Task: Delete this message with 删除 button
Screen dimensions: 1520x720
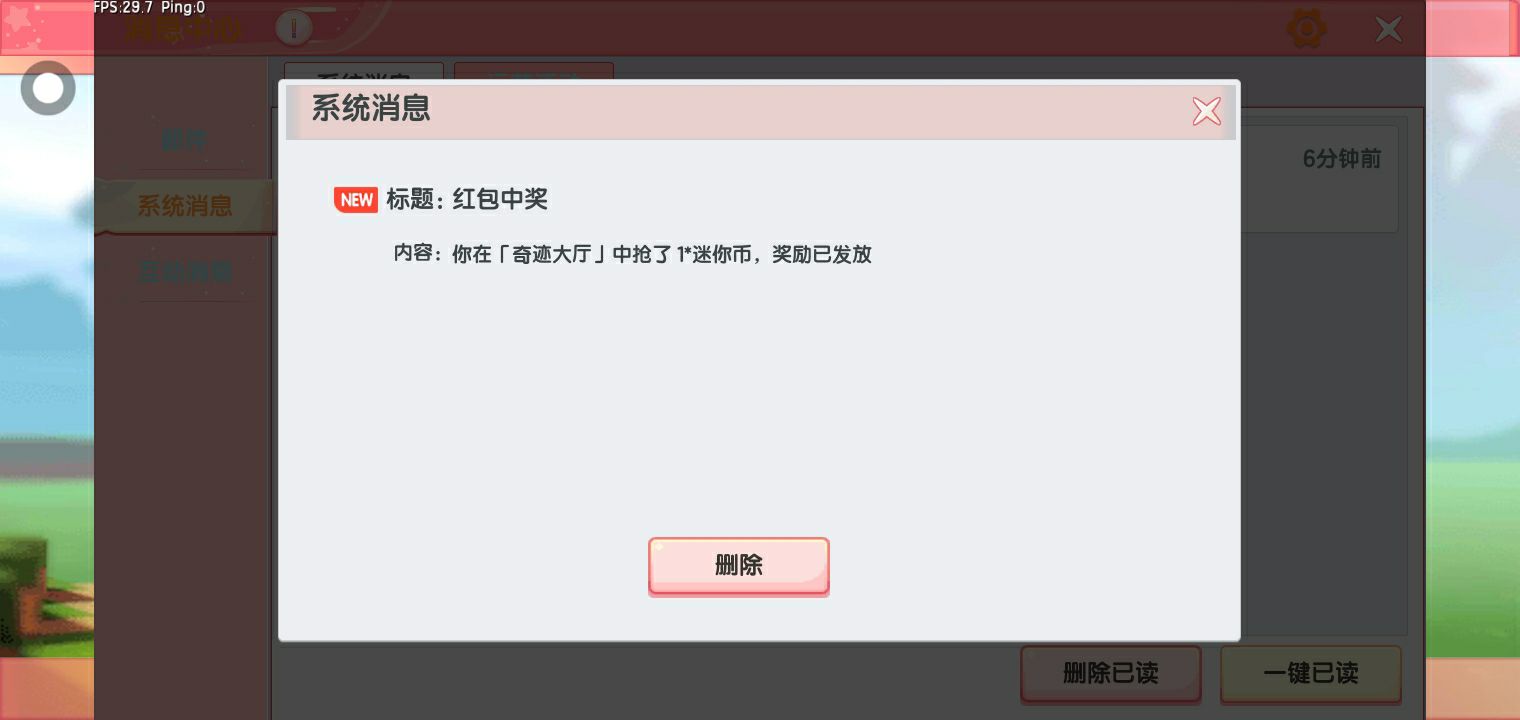Action: tap(739, 566)
